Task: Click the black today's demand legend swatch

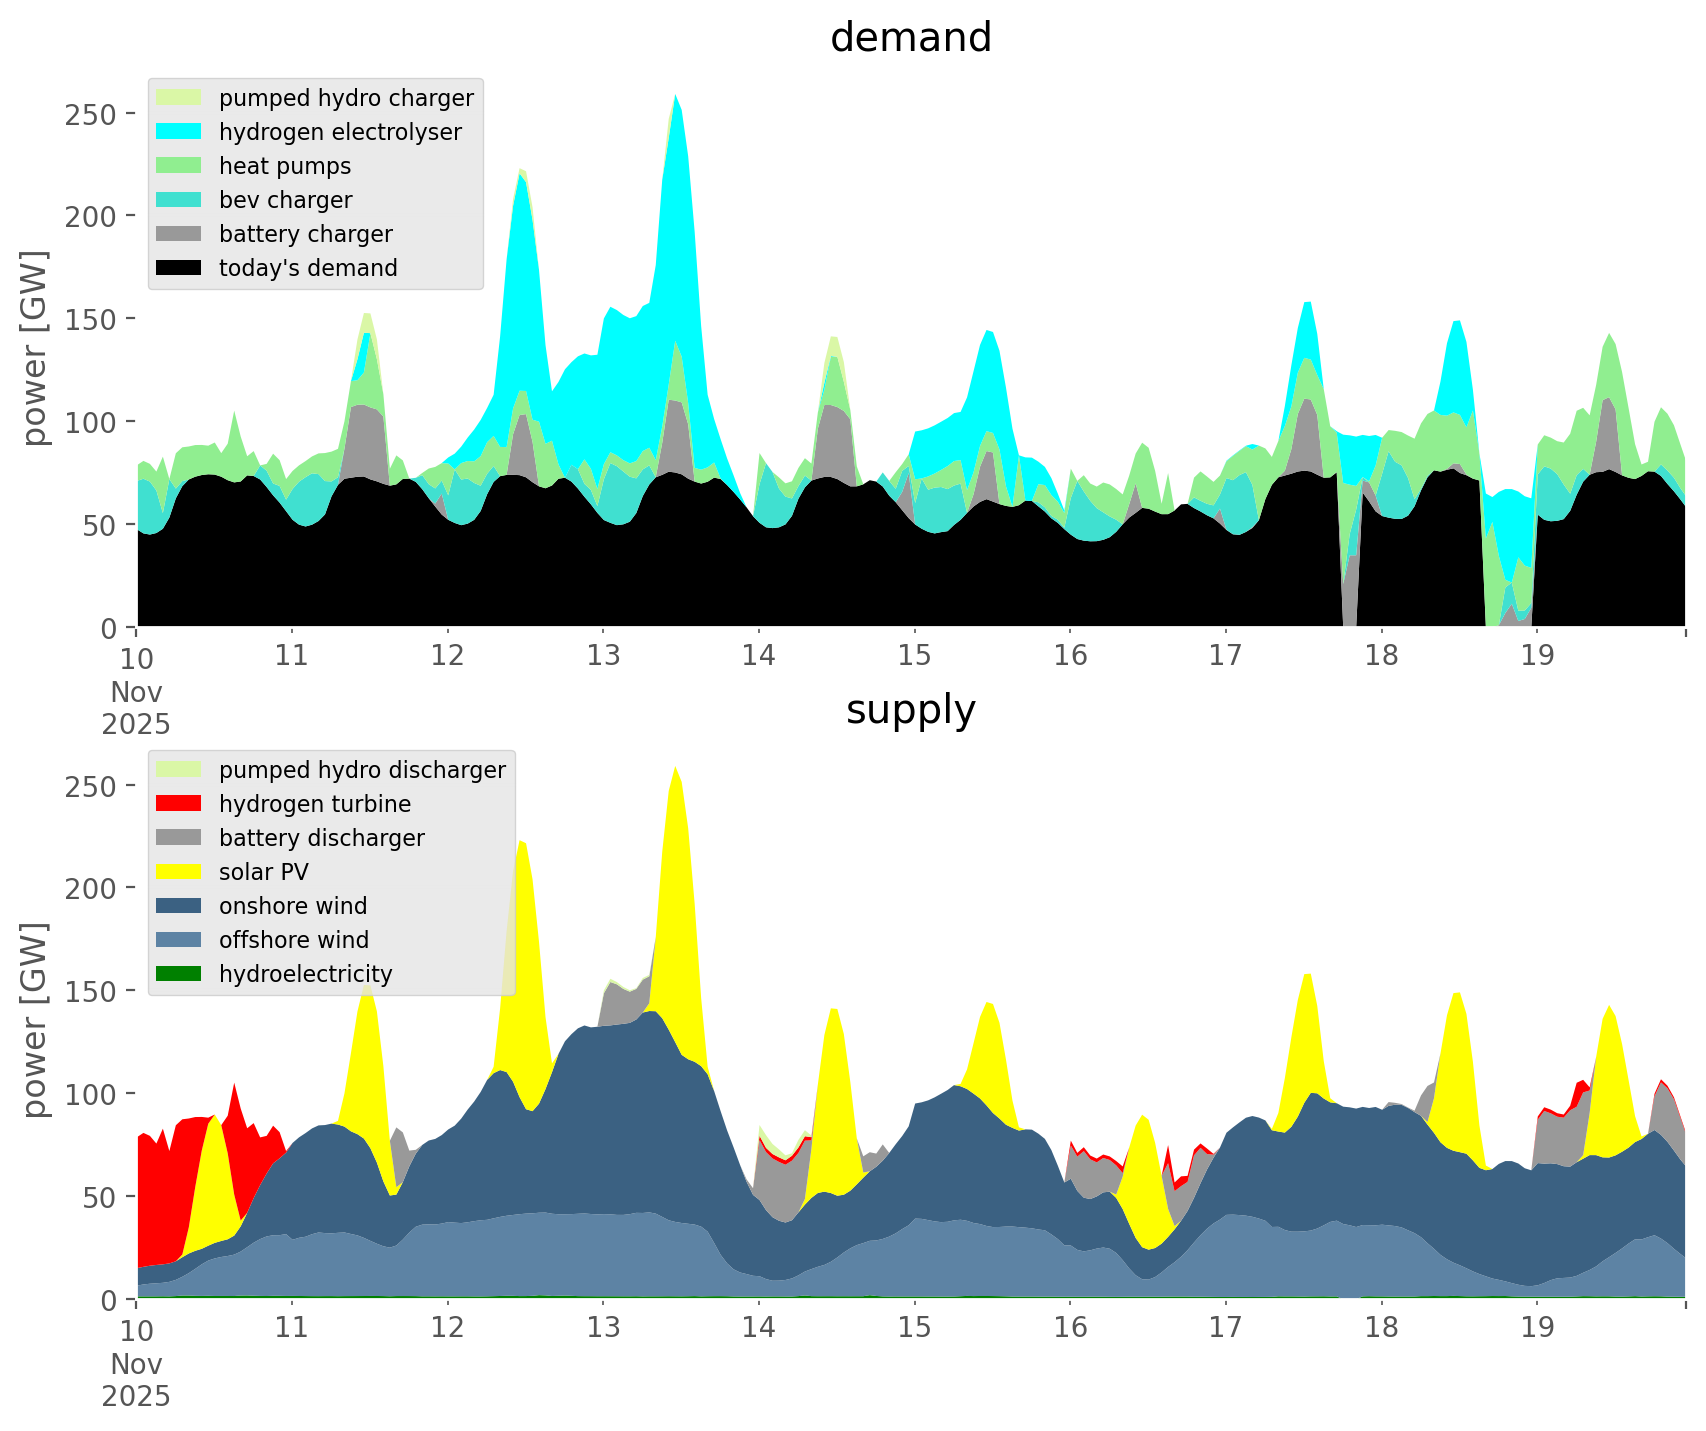Action: tap(179, 268)
